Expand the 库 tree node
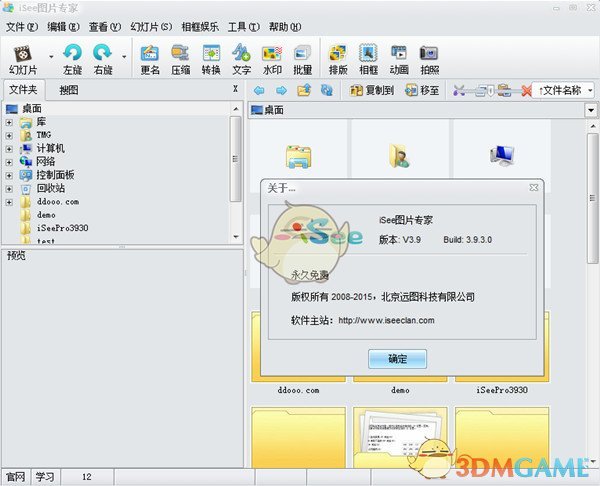This screenshot has width=600, height=486. click(9, 122)
